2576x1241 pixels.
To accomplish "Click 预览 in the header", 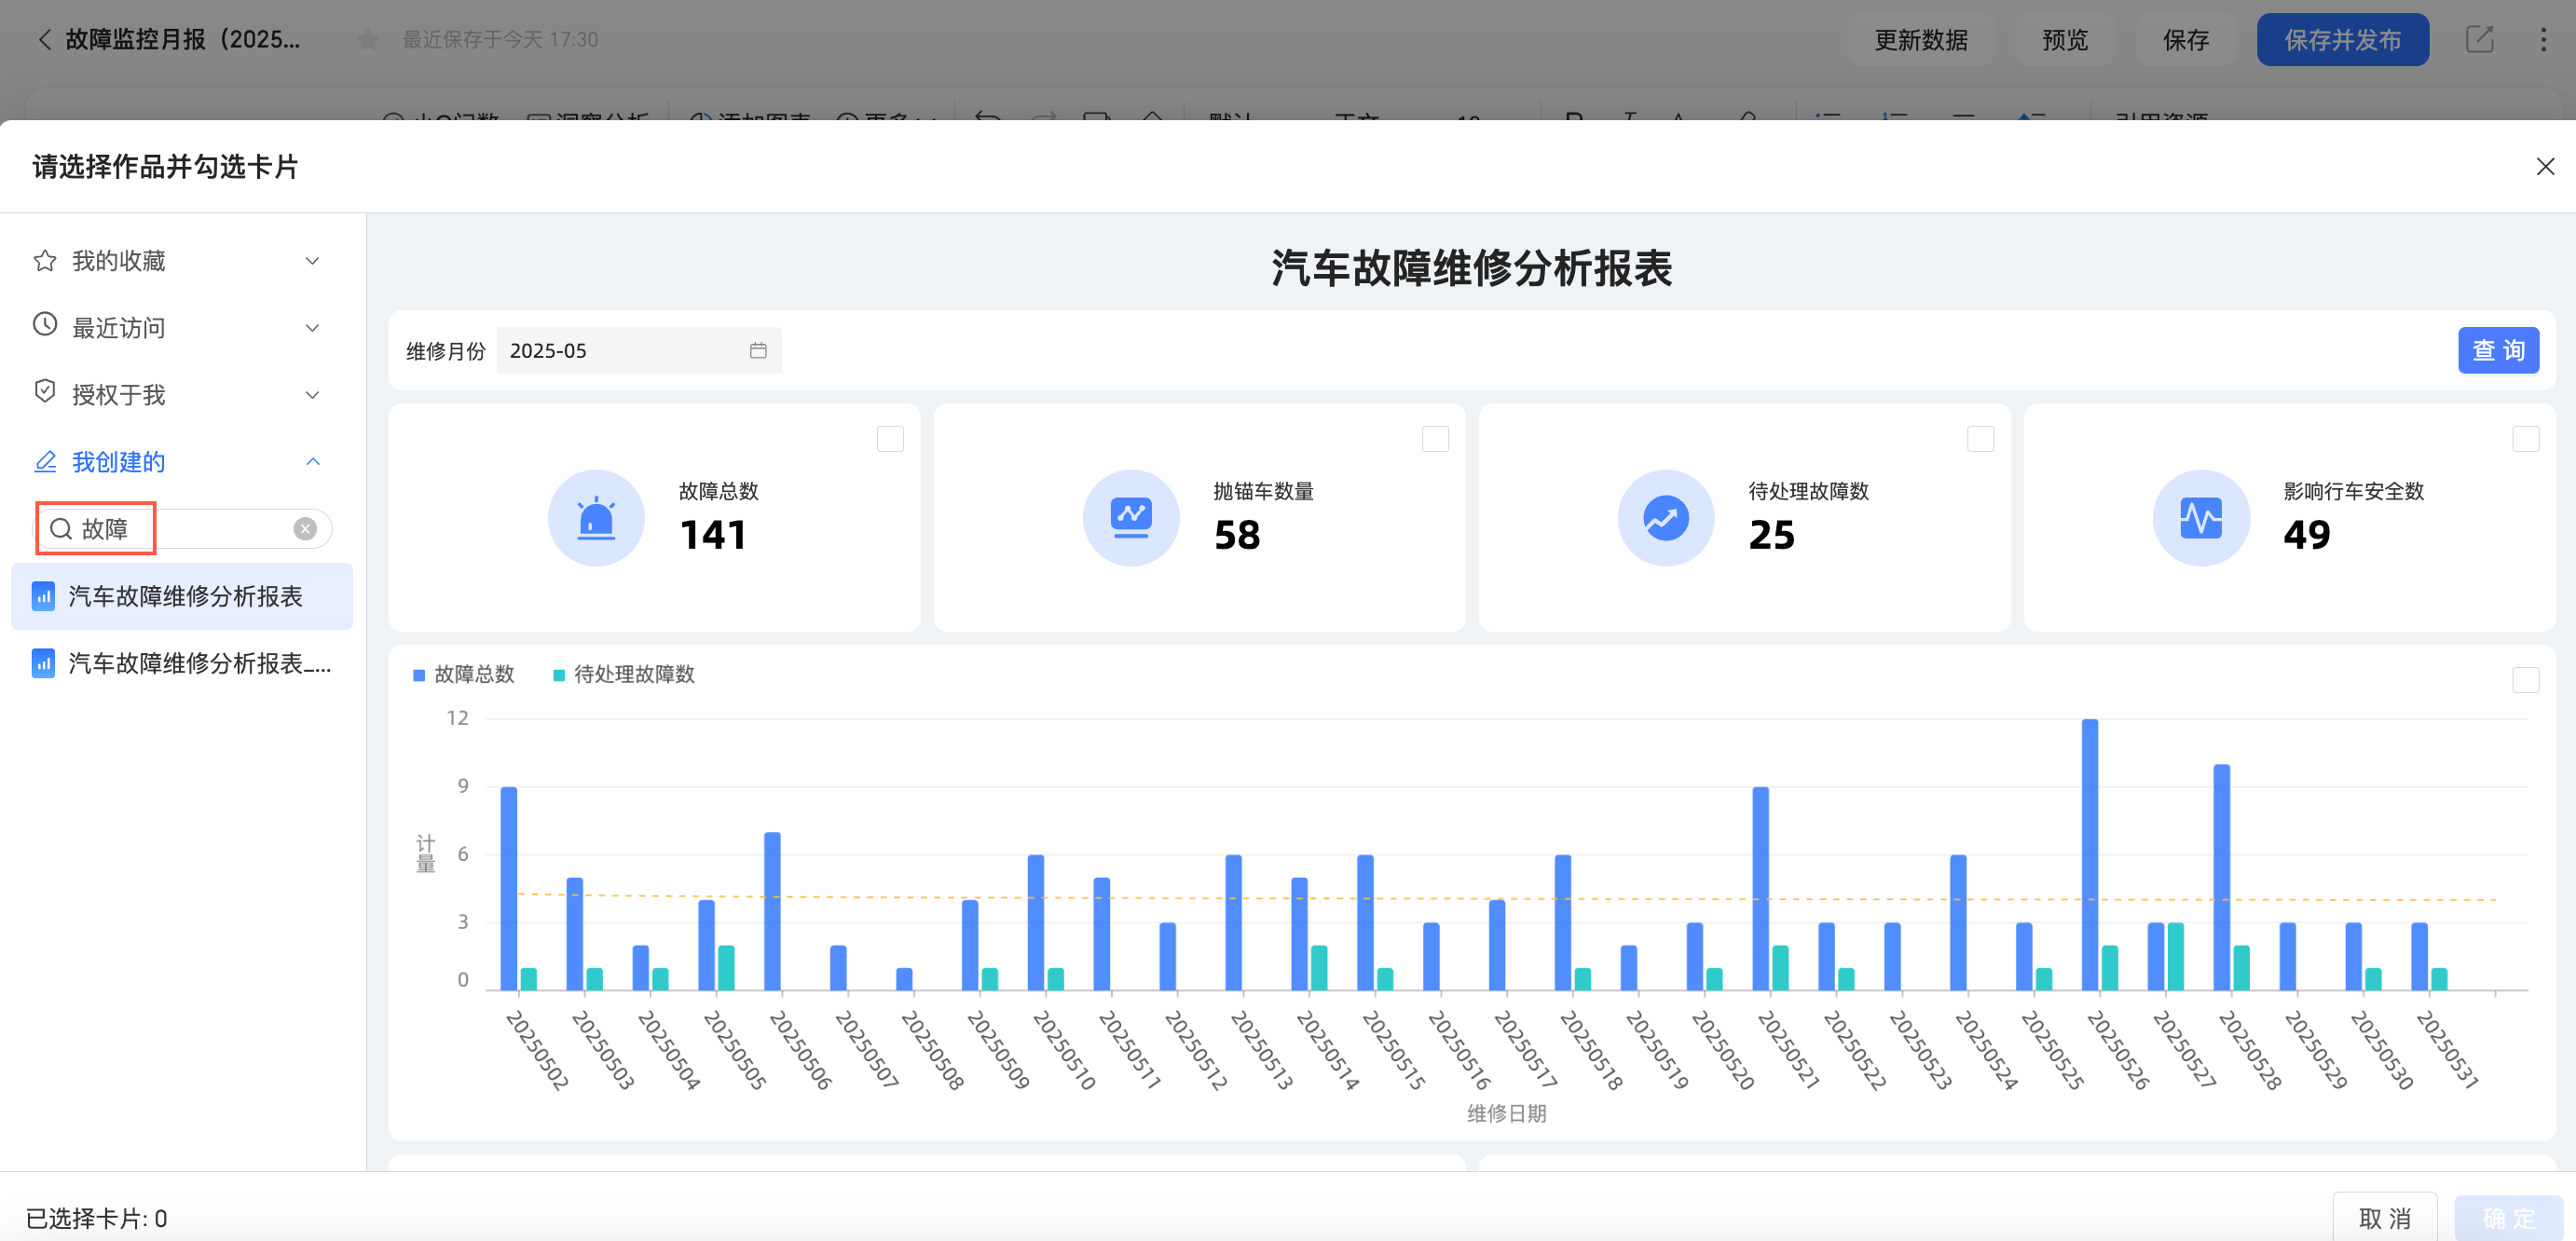I will pyautogui.click(x=2064, y=40).
